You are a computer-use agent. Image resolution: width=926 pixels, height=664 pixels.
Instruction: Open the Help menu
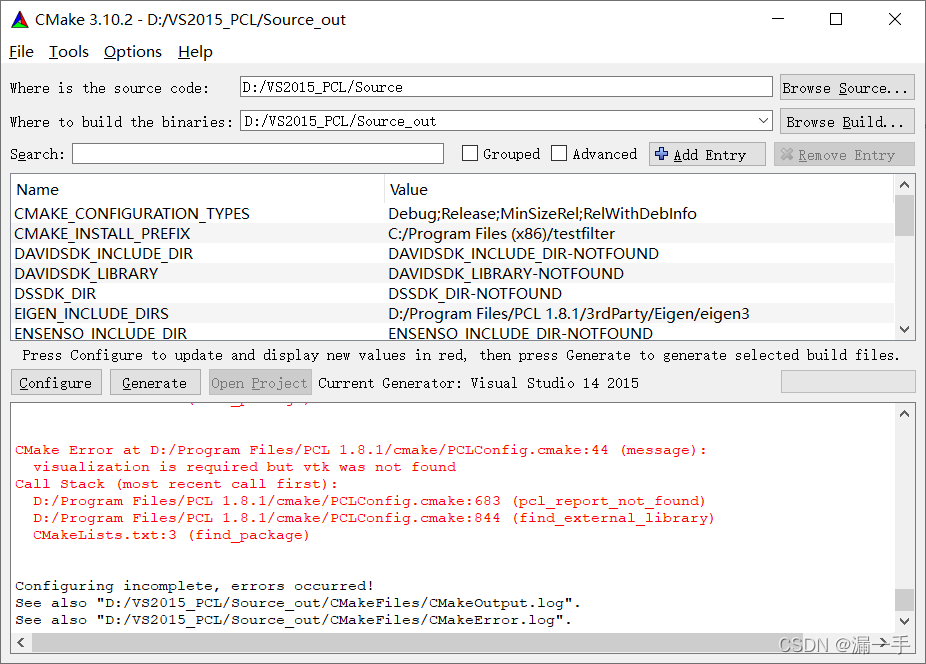pos(195,52)
